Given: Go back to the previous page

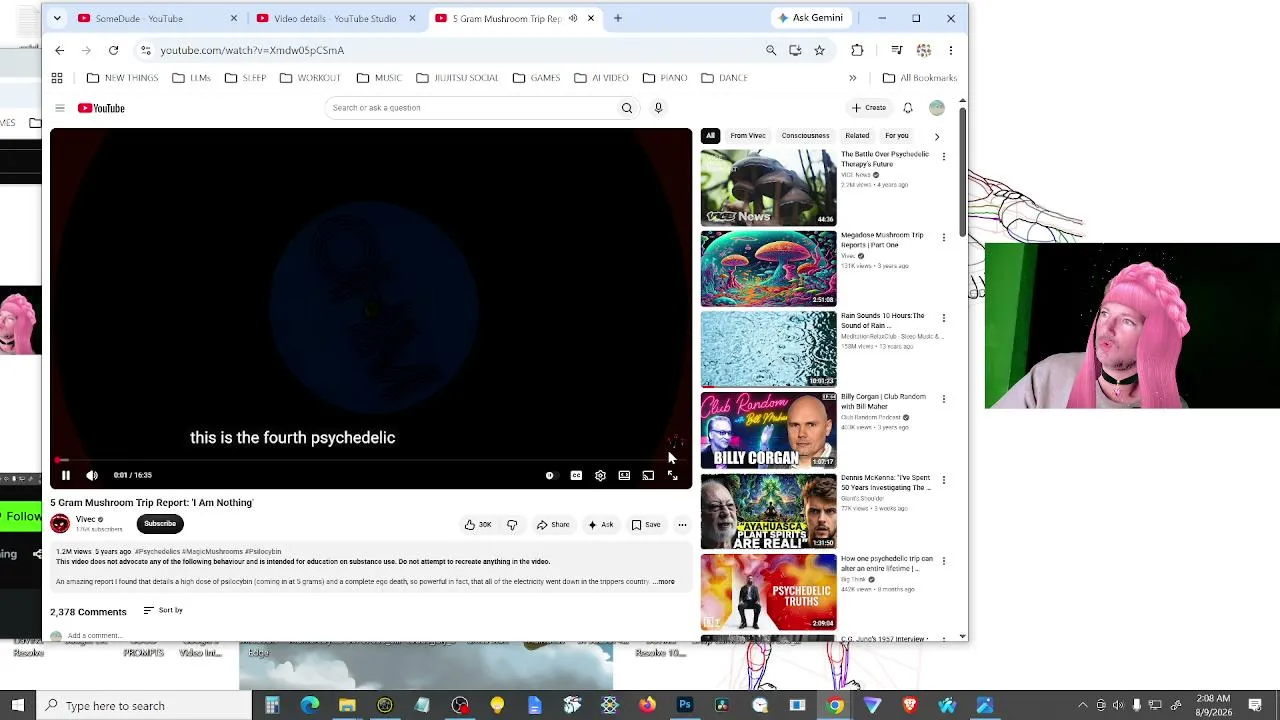Looking at the screenshot, I should click(60, 50).
